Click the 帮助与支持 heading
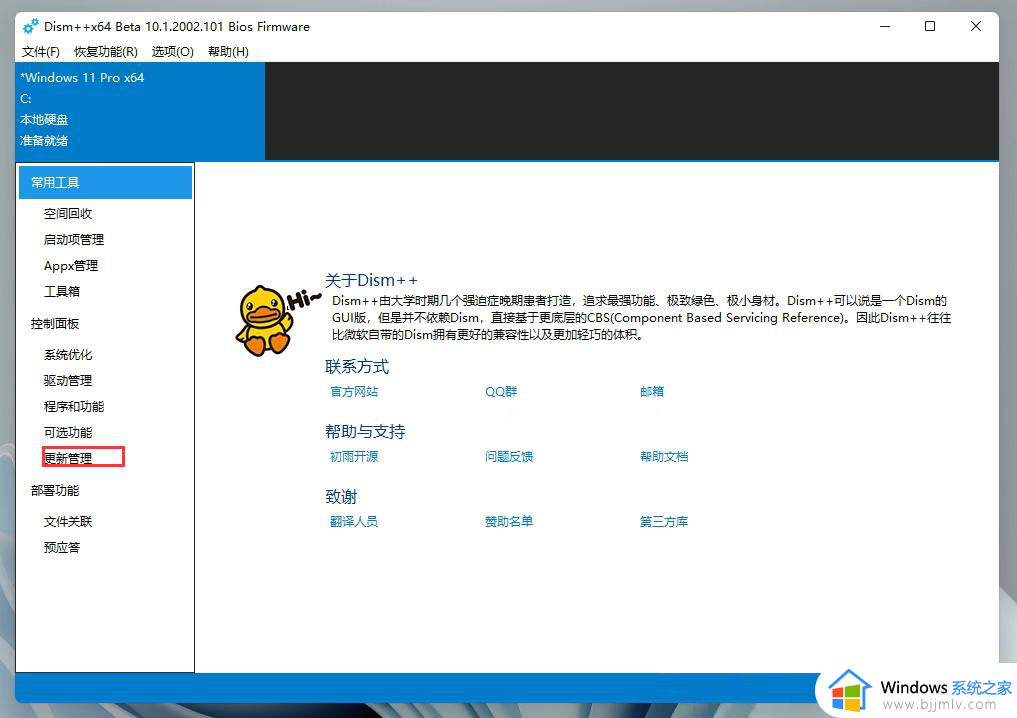 point(365,431)
